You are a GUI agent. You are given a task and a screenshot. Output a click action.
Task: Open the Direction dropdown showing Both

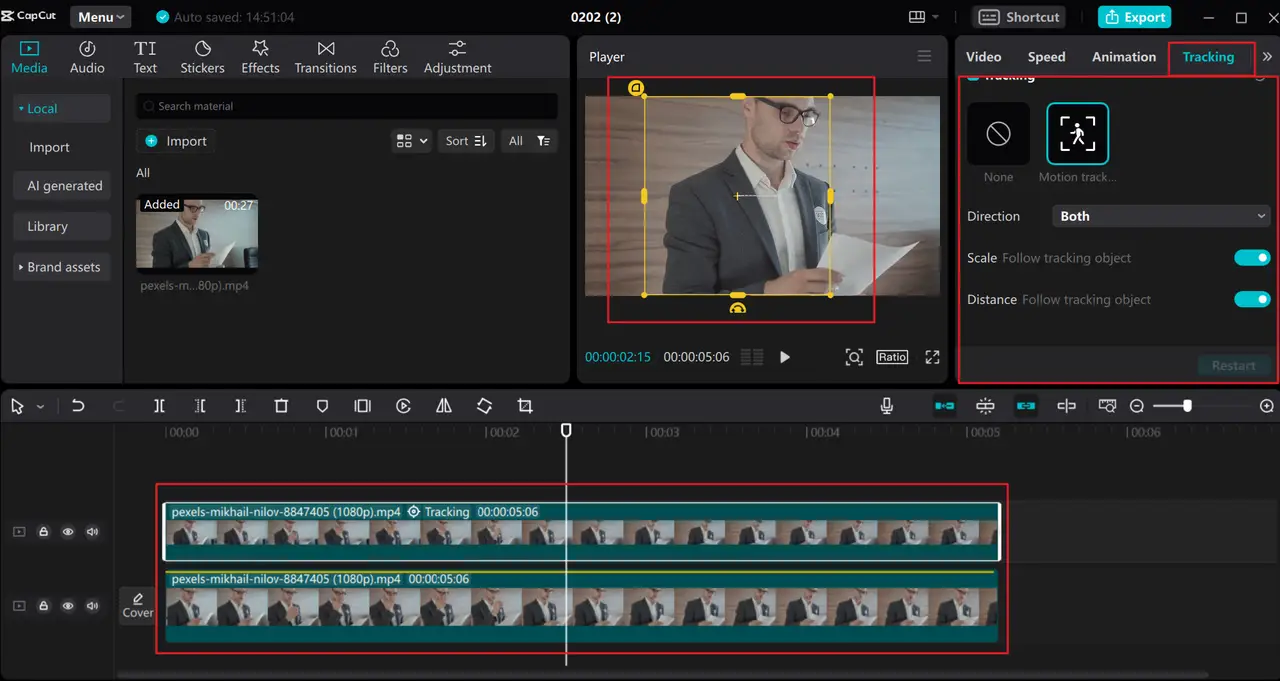click(x=1162, y=216)
